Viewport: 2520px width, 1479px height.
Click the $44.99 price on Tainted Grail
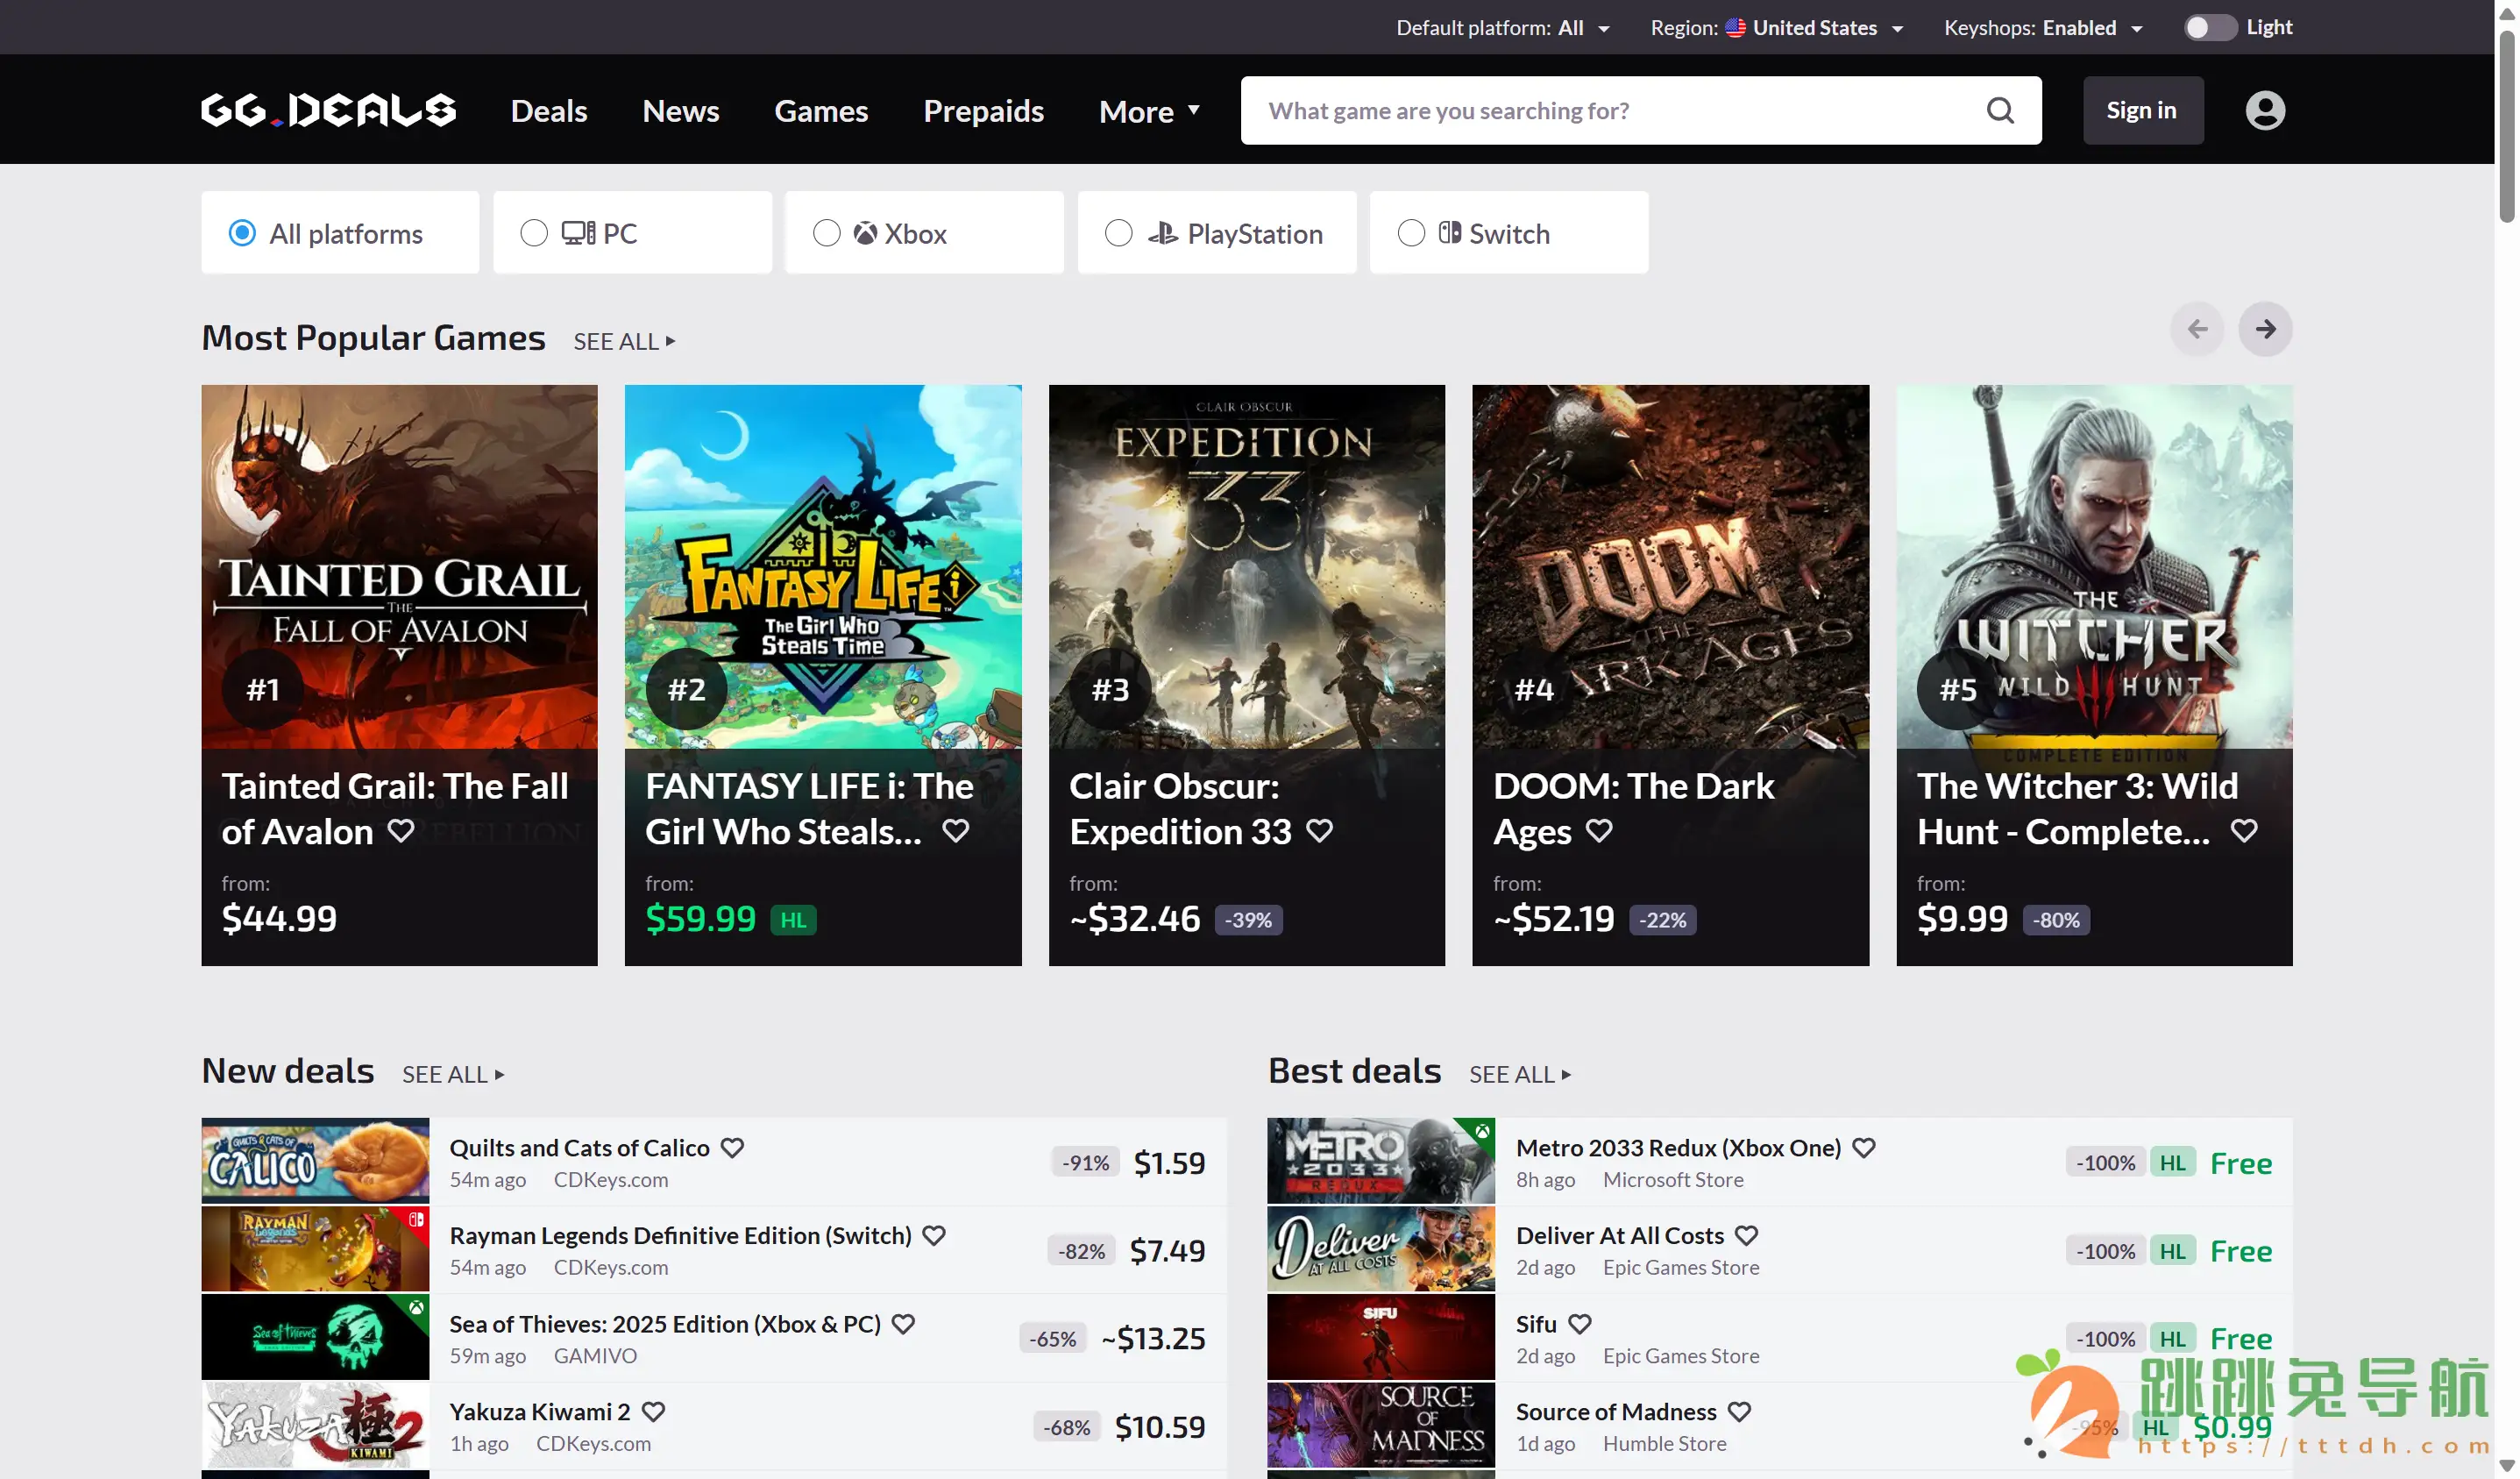pyautogui.click(x=279, y=919)
